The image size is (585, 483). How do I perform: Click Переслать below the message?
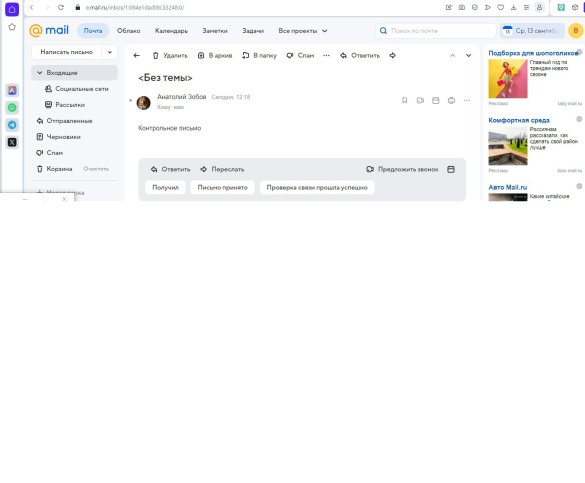click(222, 169)
